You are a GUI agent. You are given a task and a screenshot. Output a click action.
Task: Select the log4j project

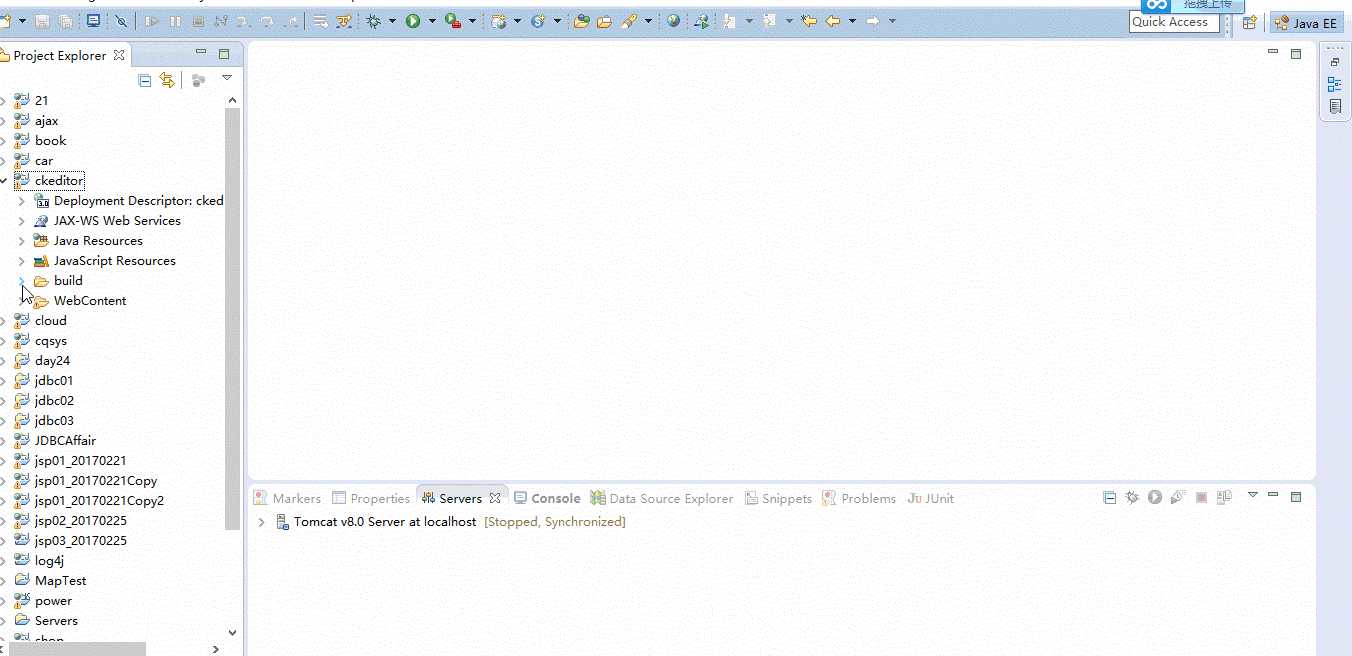(x=49, y=561)
